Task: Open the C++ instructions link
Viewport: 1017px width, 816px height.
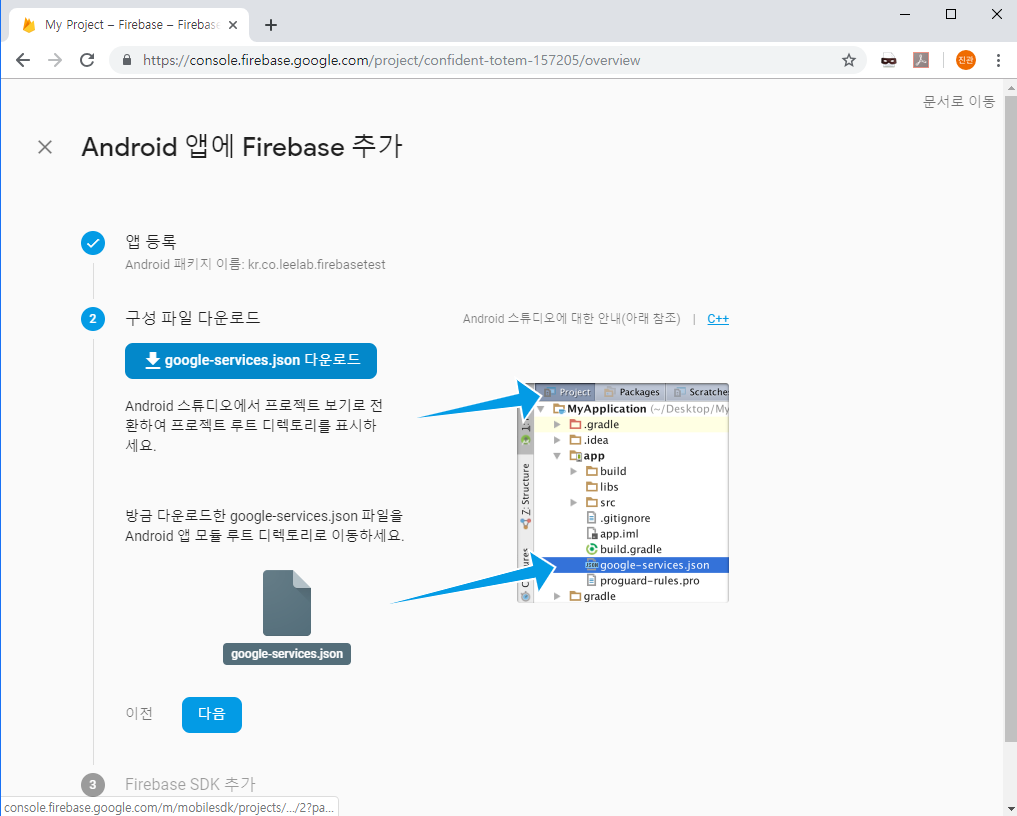Action: [718, 319]
